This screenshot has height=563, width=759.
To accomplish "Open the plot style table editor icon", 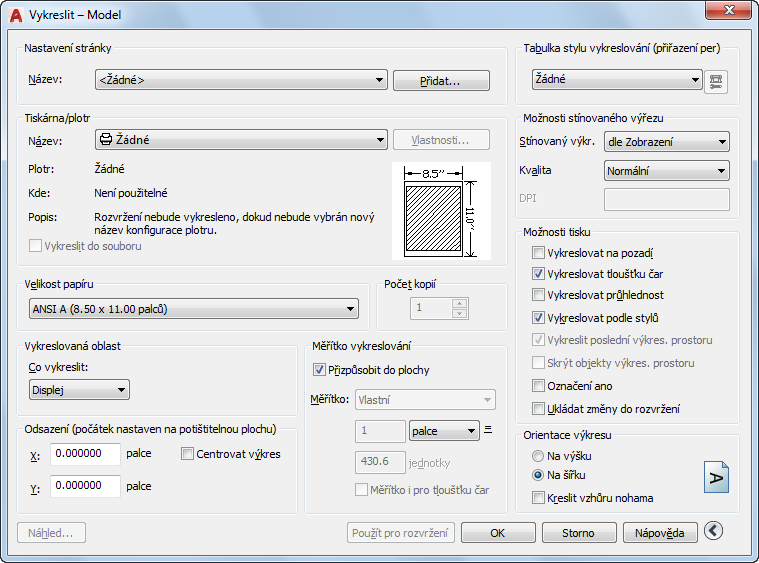I will tap(716, 81).
